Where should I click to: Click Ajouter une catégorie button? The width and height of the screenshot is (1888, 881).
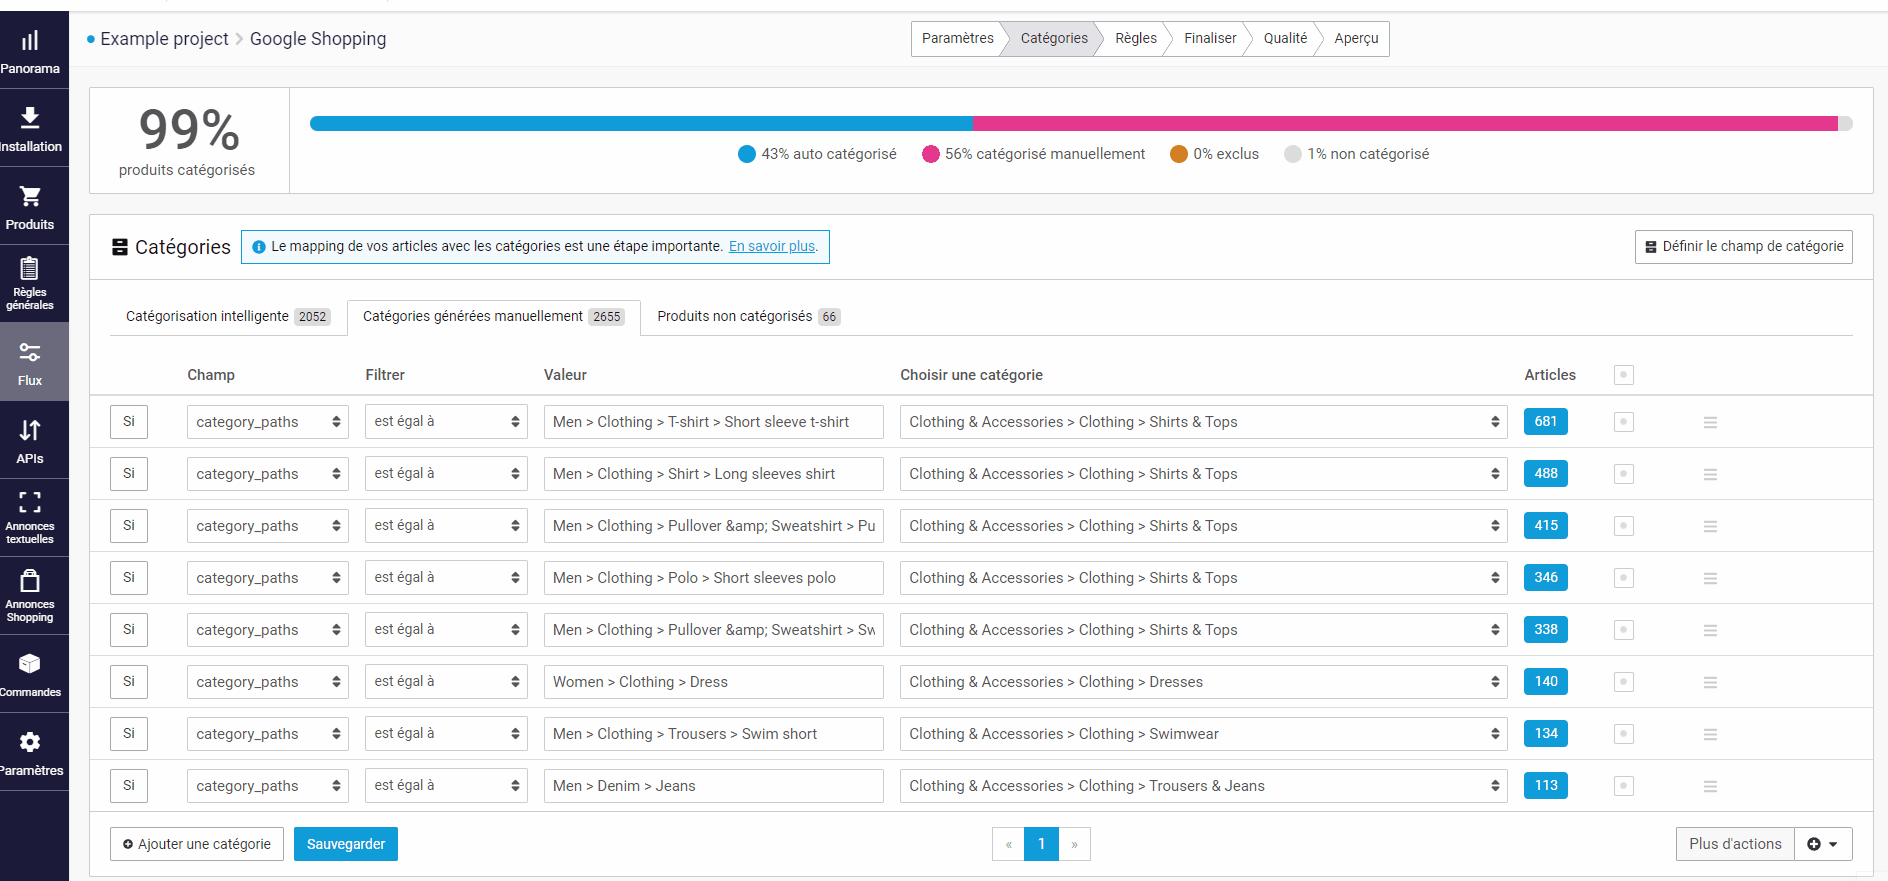[197, 844]
